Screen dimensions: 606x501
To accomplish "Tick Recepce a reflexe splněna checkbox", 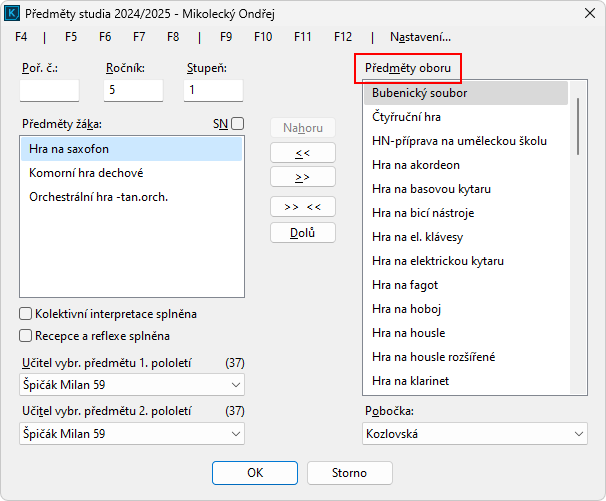I will 26,336.
